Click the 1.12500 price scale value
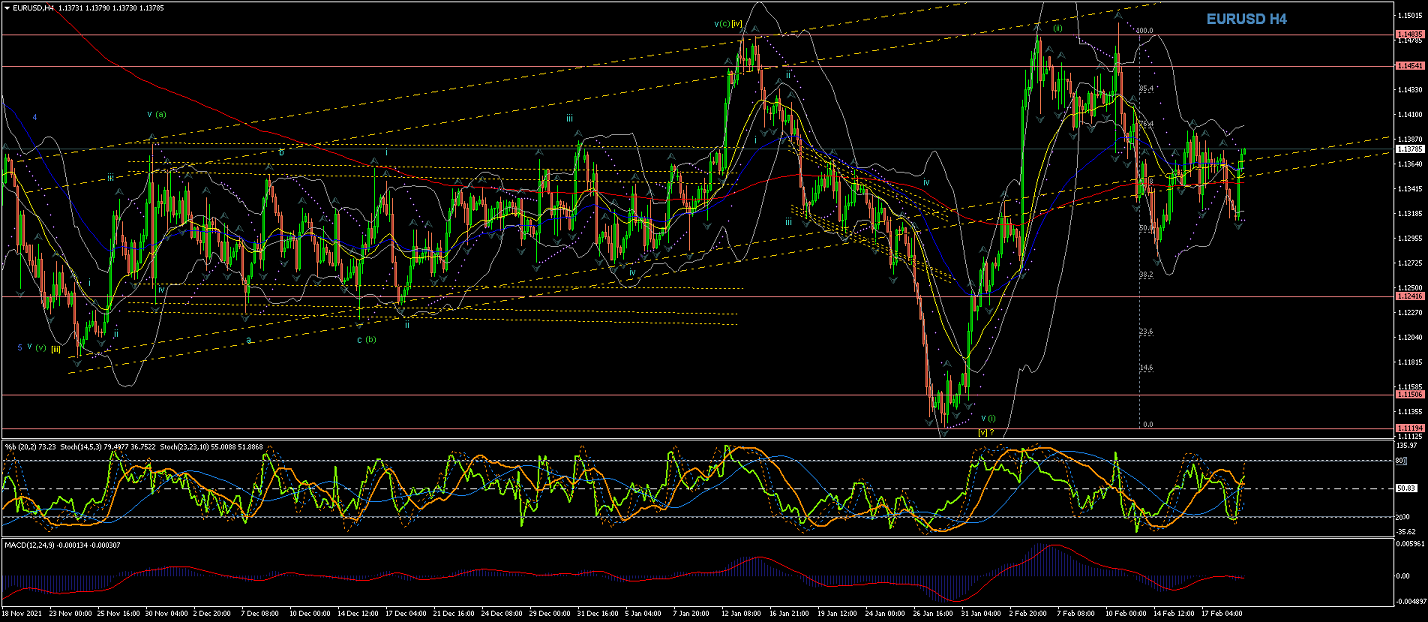This screenshot has height=622, width=1428. point(1408,288)
